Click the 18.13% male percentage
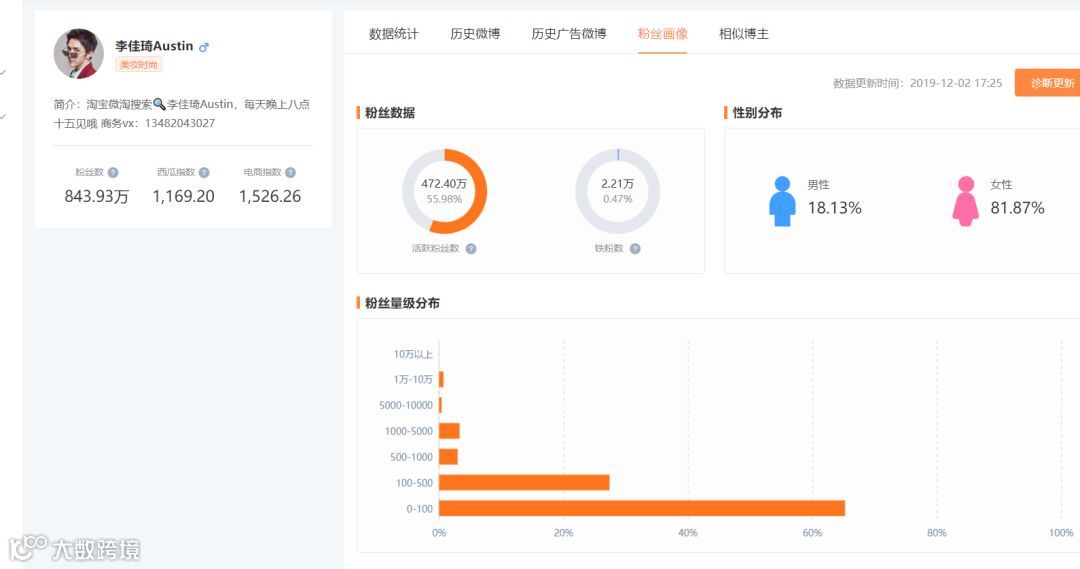Image resolution: width=1080 pixels, height=569 pixels. point(834,208)
